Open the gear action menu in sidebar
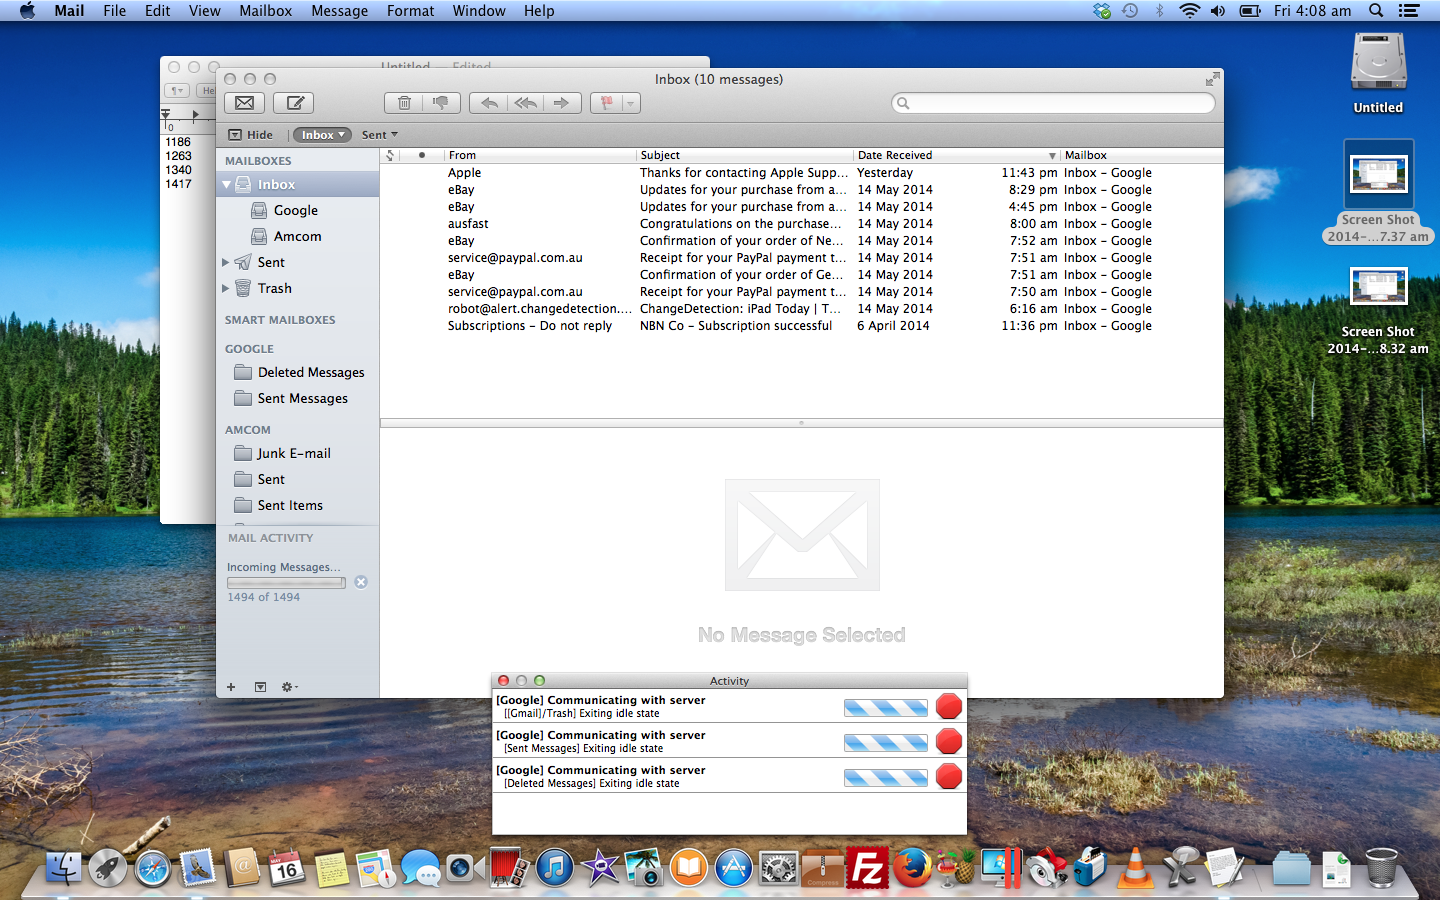Image resolution: width=1440 pixels, height=900 pixels. pyautogui.click(x=290, y=687)
